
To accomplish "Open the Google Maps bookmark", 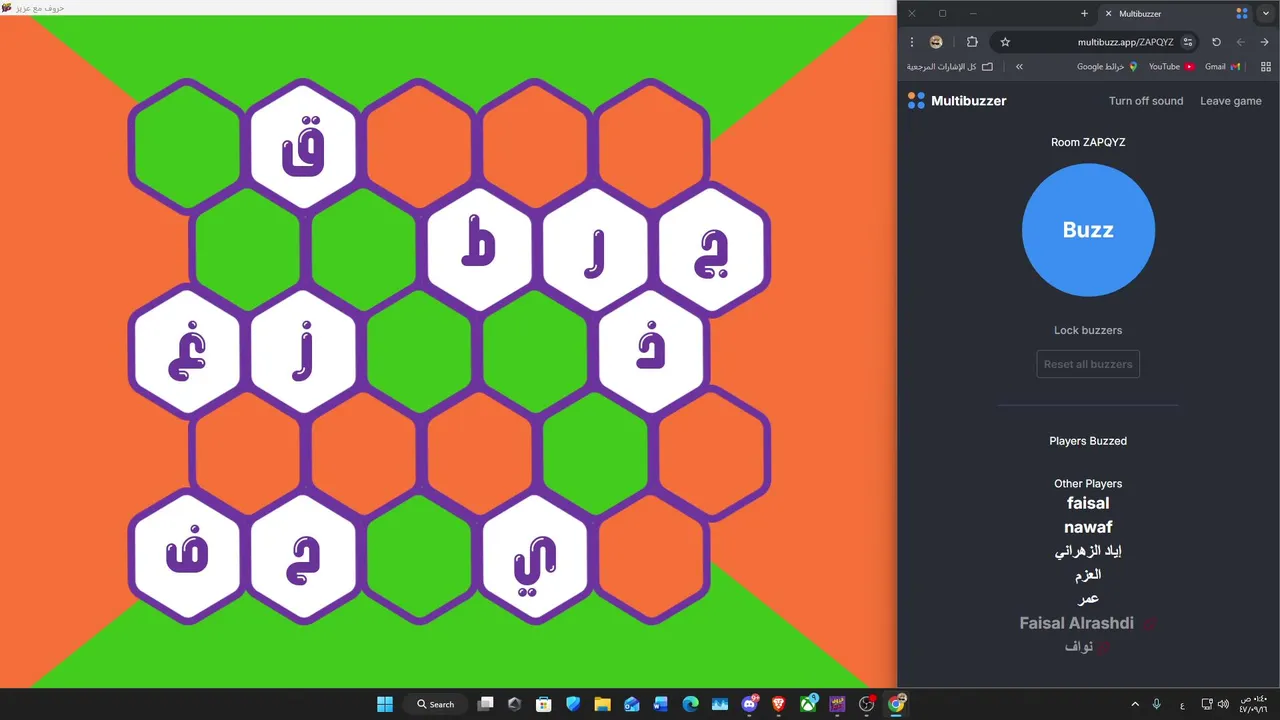I will point(1107,67).
